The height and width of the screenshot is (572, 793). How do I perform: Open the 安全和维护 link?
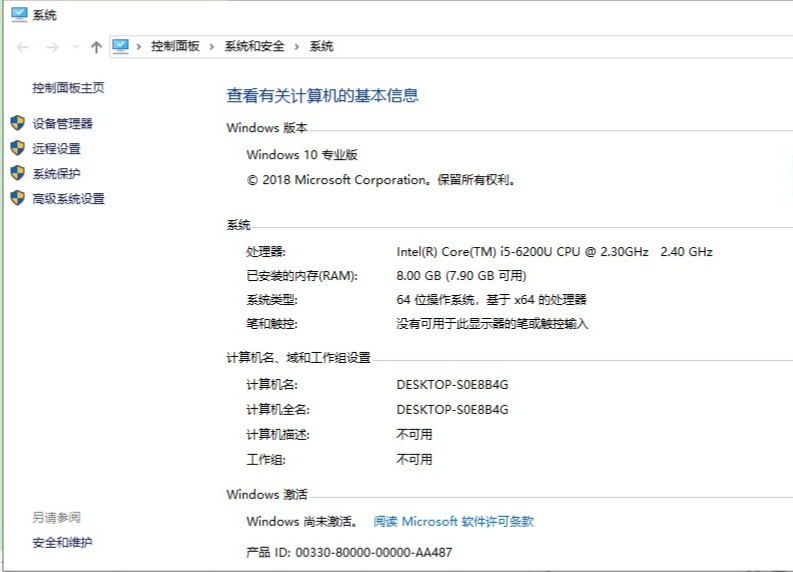tap(62, 543)
